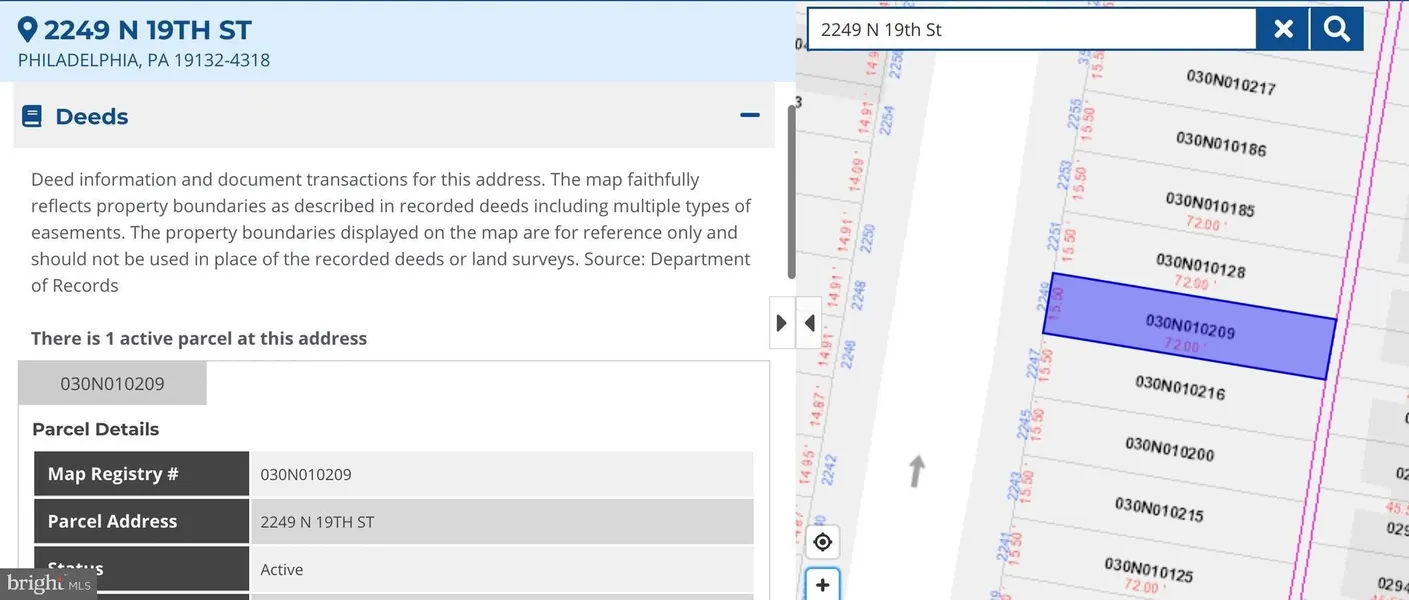Click the magnifying glass search button
Screen dimensions: 1409x600
tap(1337, 29)
